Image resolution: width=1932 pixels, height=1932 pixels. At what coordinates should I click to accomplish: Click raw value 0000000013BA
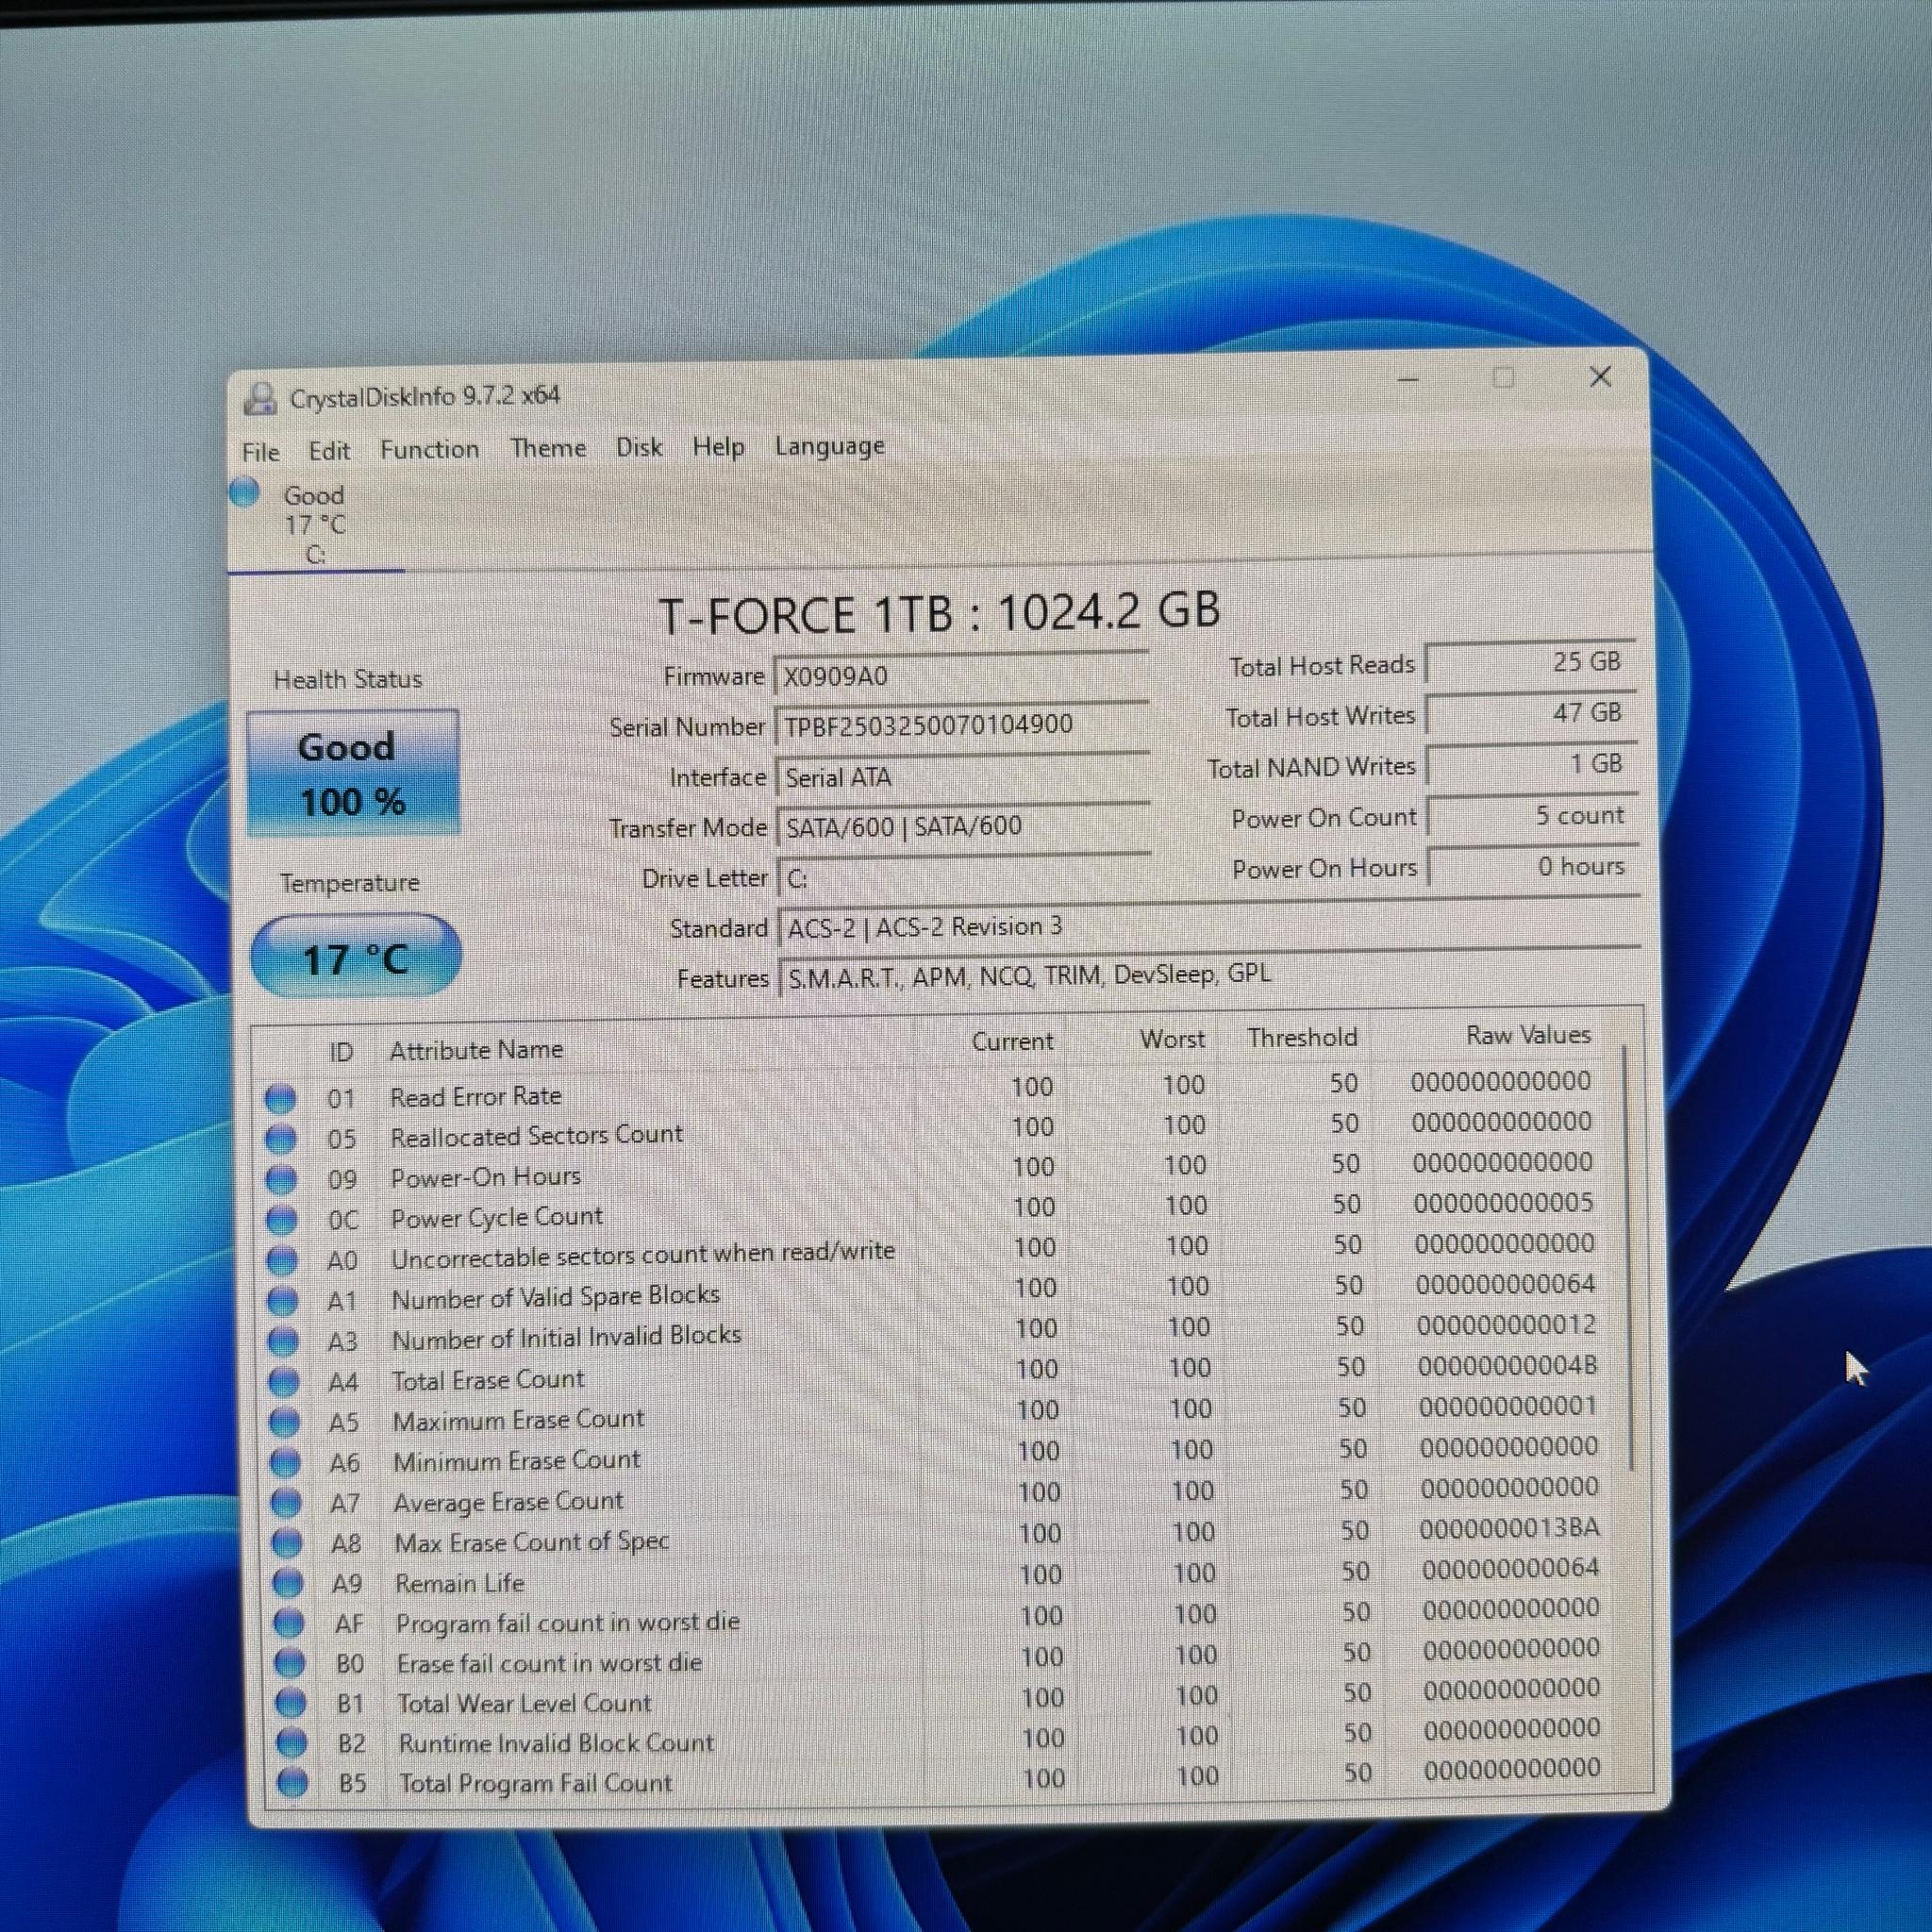(1509, 1528)
